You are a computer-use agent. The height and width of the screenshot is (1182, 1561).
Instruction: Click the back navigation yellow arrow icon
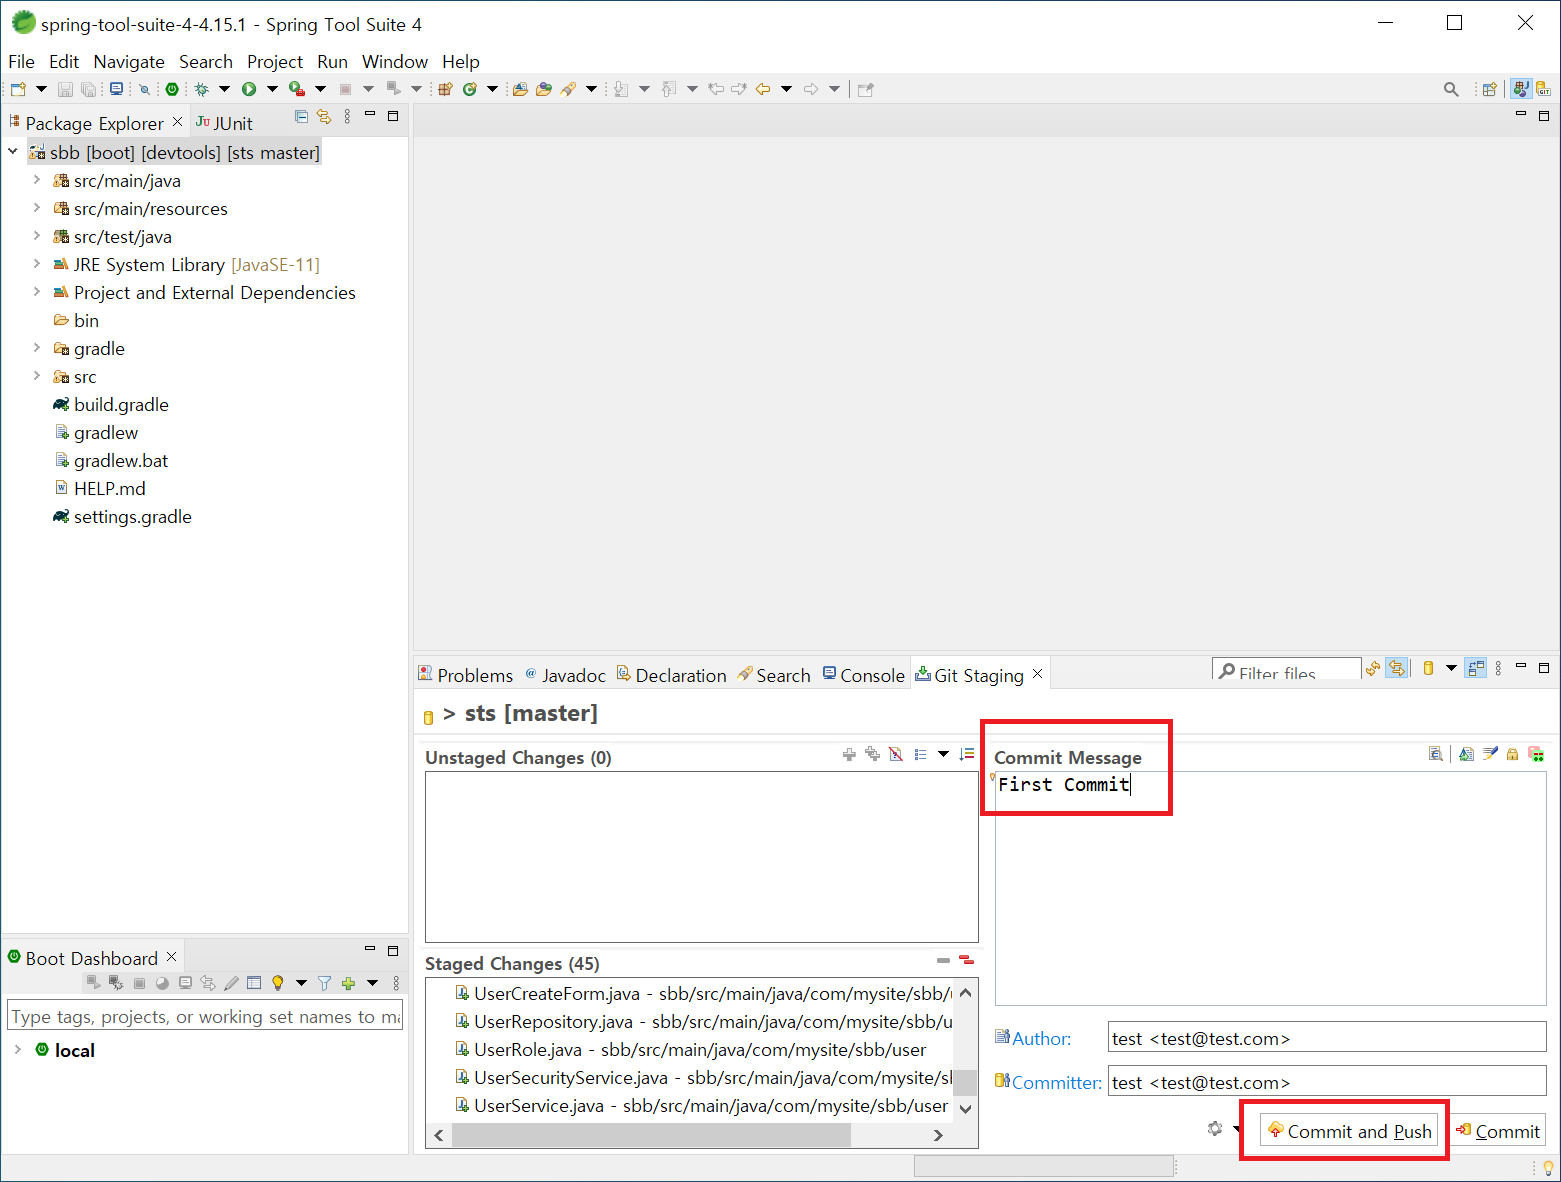point(763,89)
